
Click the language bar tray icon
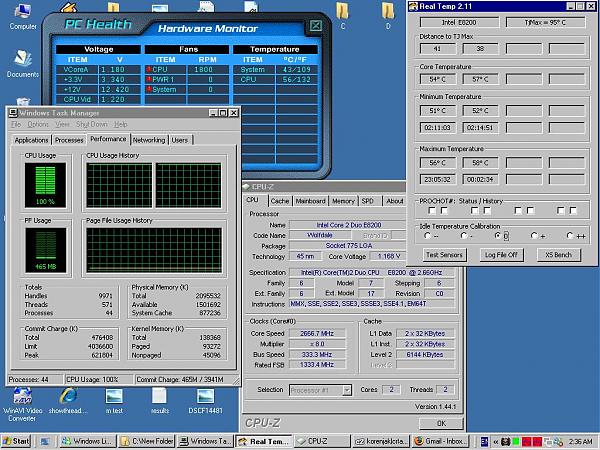pyautogui.click(x=484, y=442)
